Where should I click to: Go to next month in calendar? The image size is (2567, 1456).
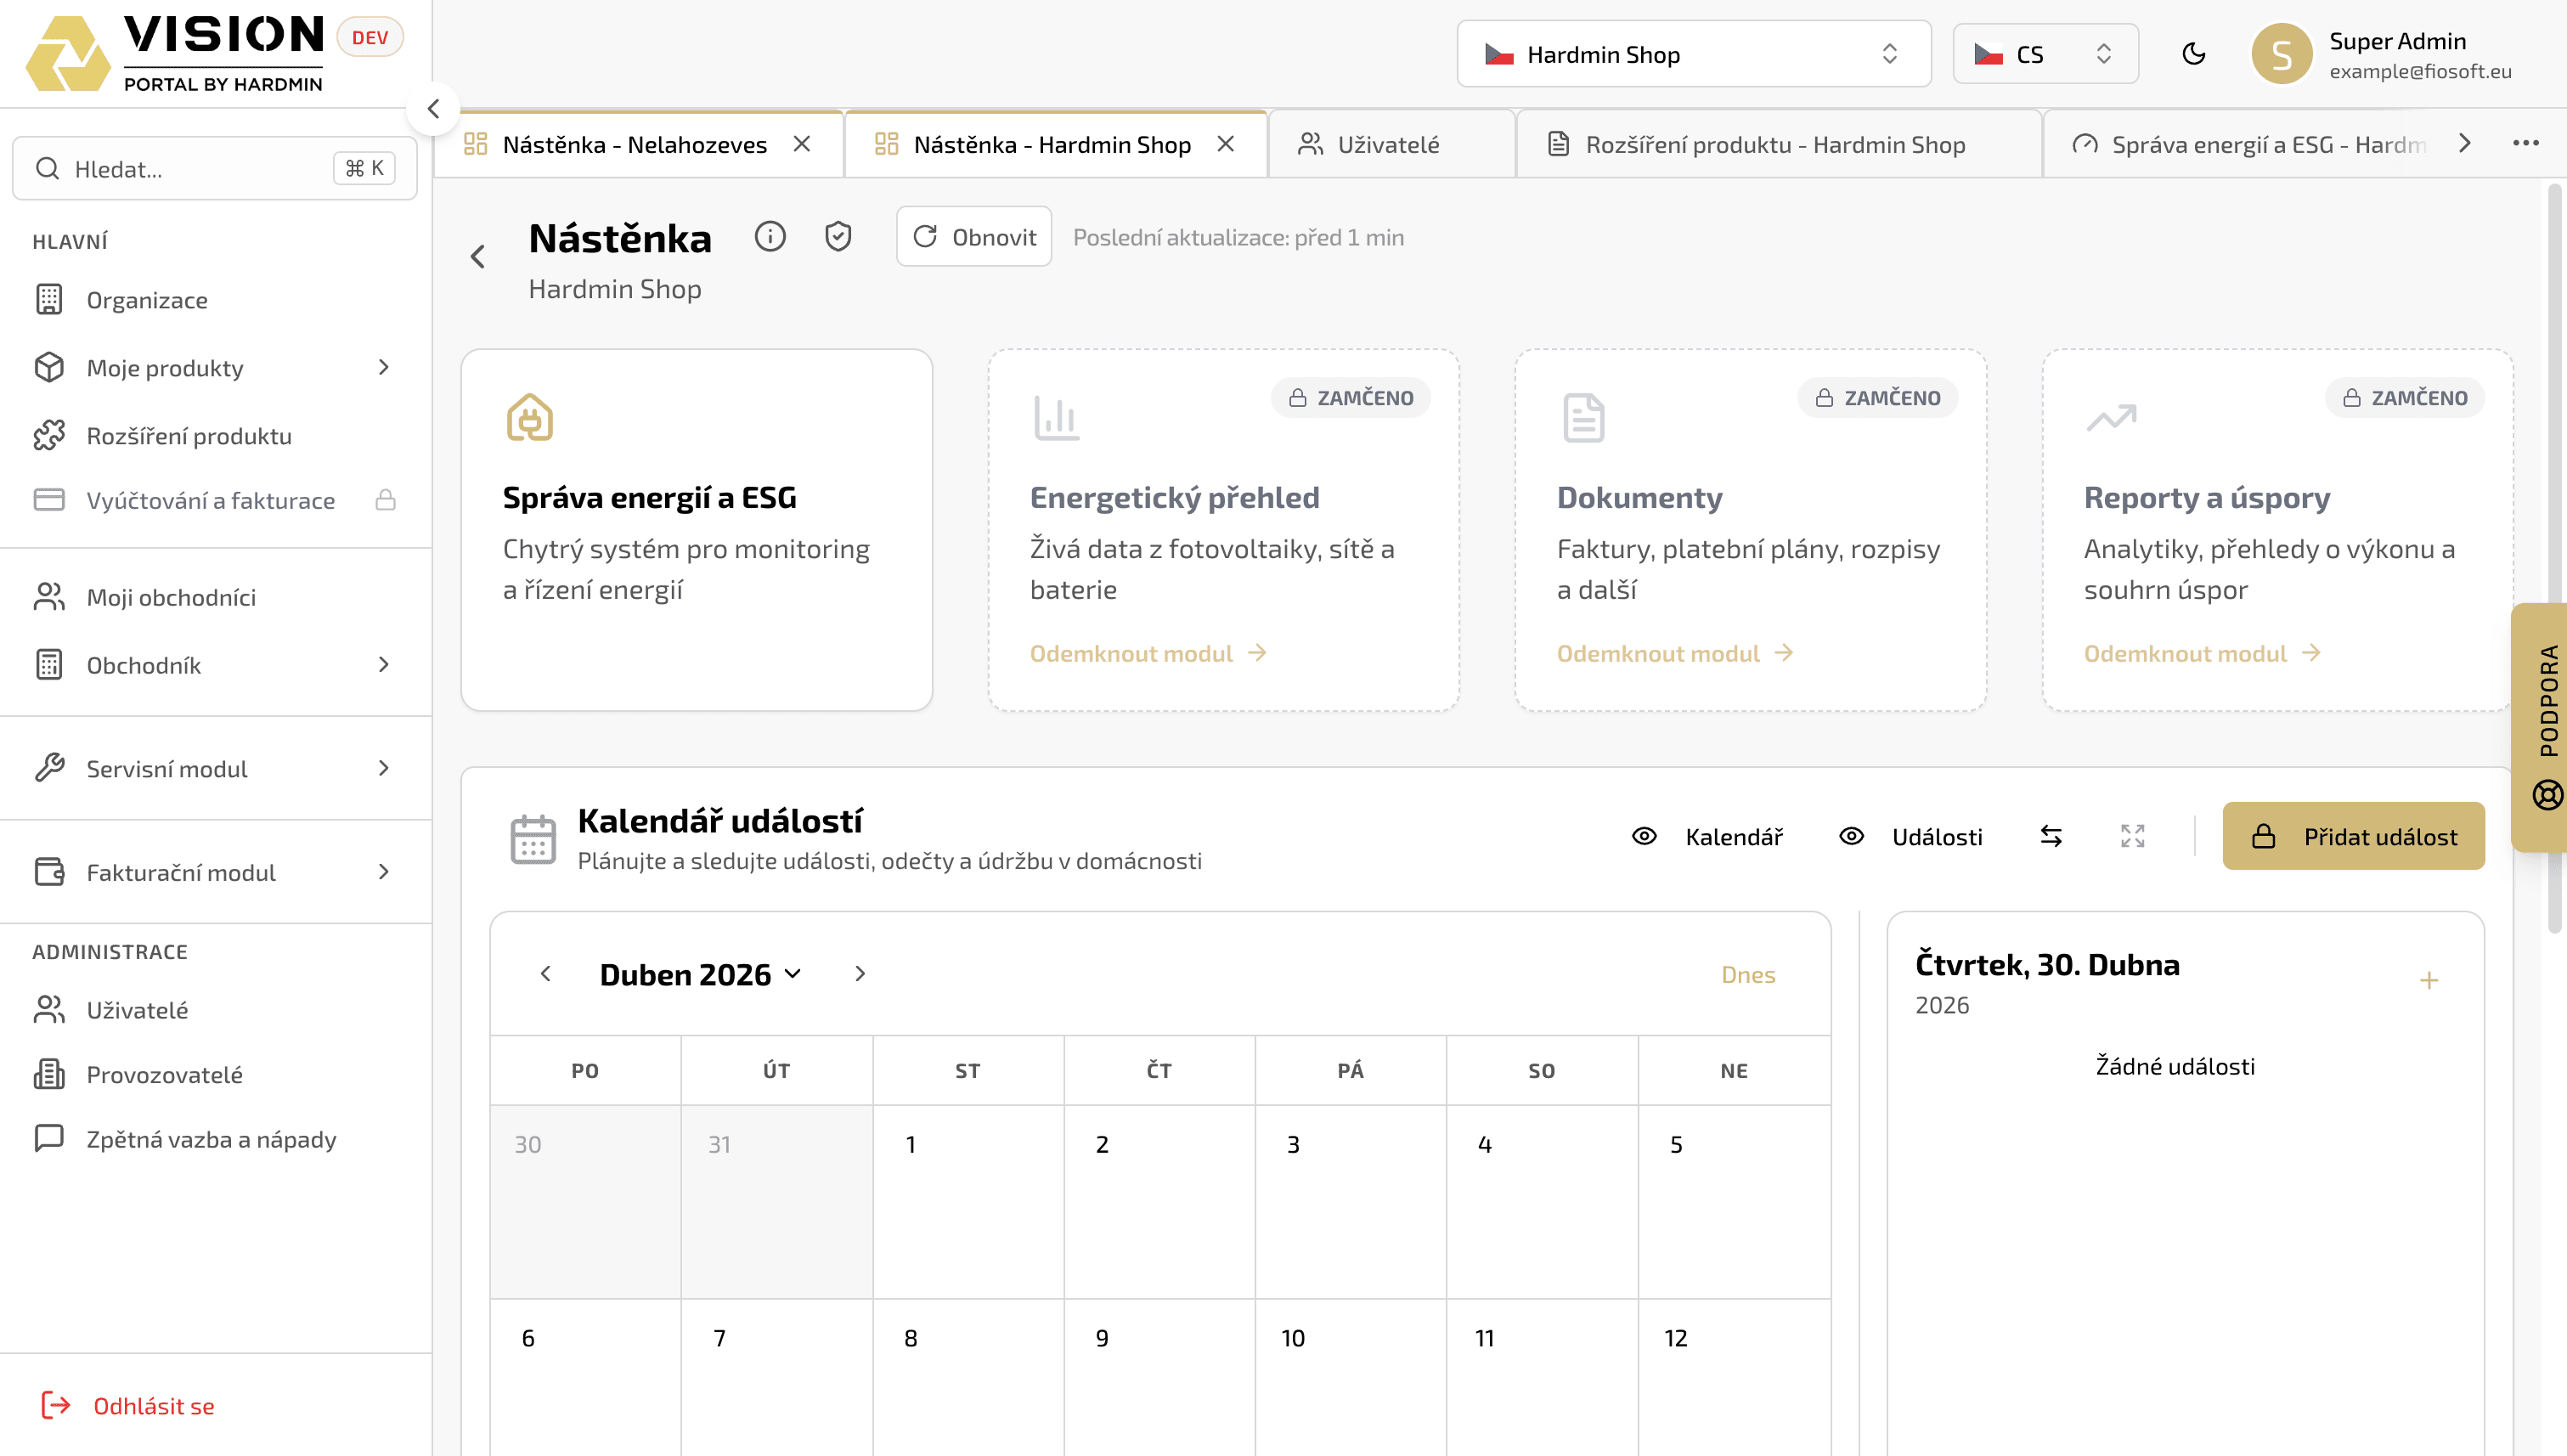[860, 974]
